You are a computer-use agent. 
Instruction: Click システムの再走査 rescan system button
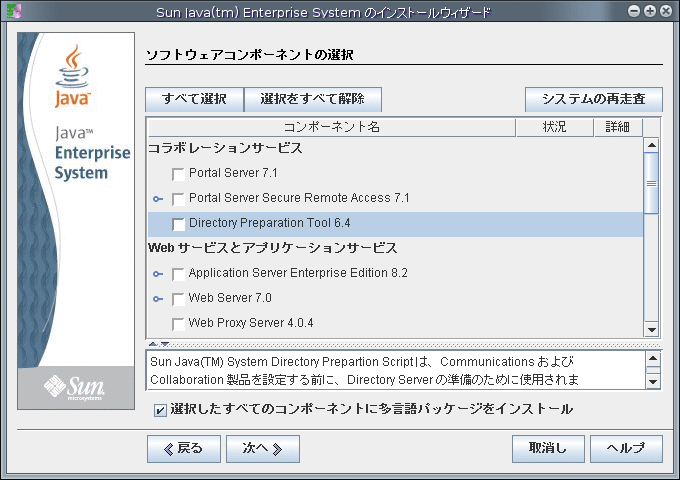(x=594, y=99)
